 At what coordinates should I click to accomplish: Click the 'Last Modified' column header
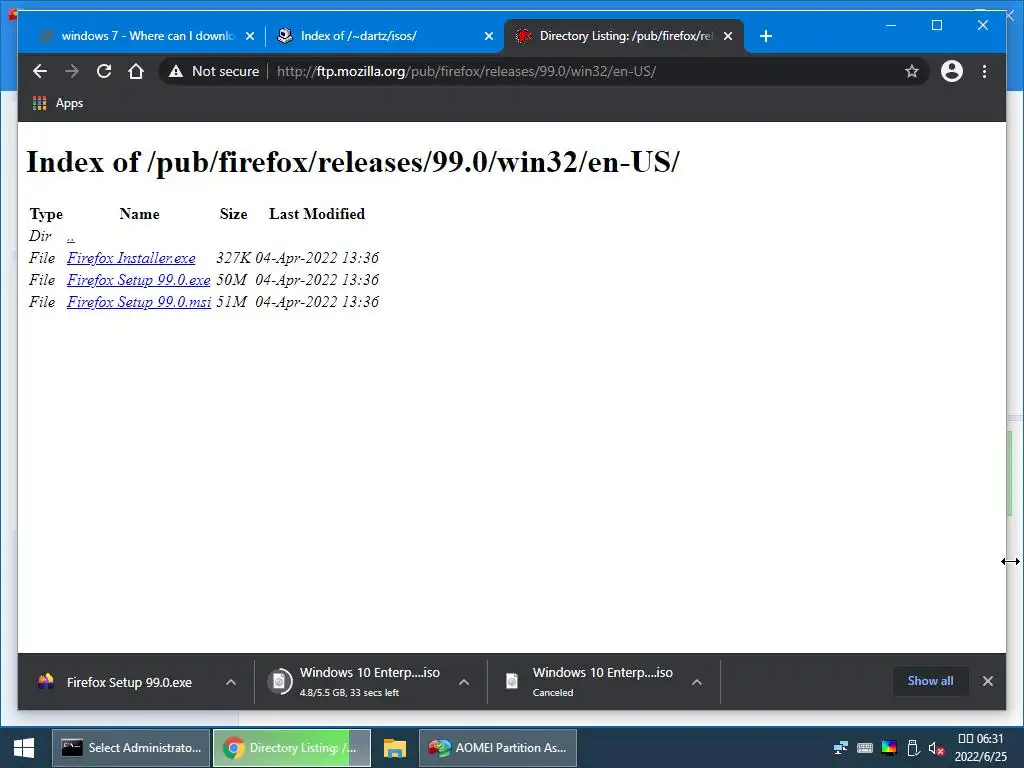pos(317,214)
